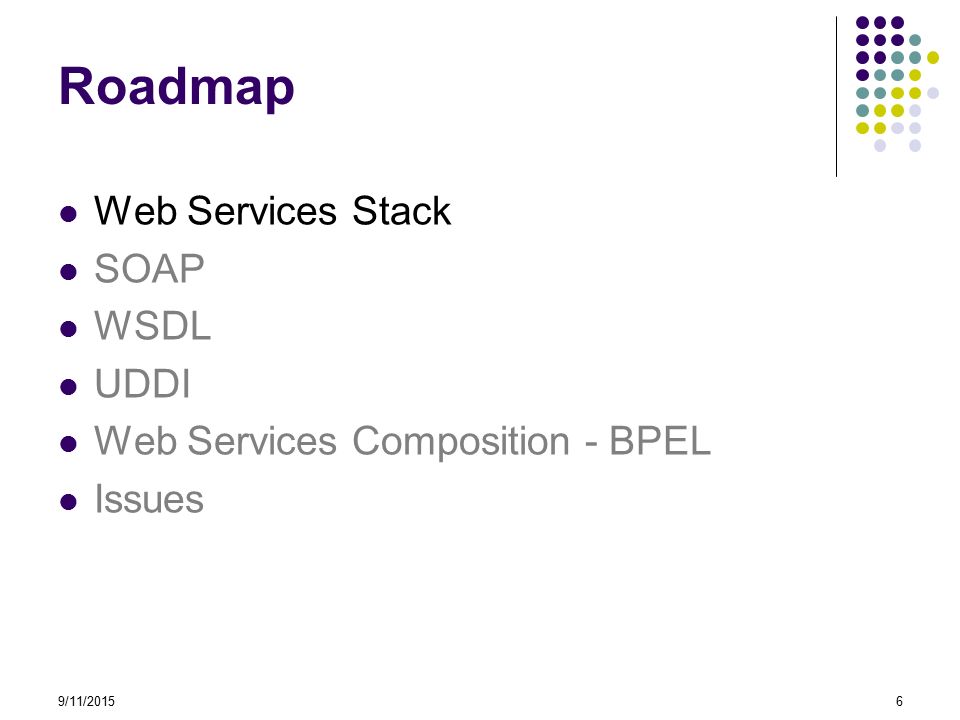Viewport: 960px width, 720px height.
Task: Click the 9/11/2015 date footer
Action: 86,701
